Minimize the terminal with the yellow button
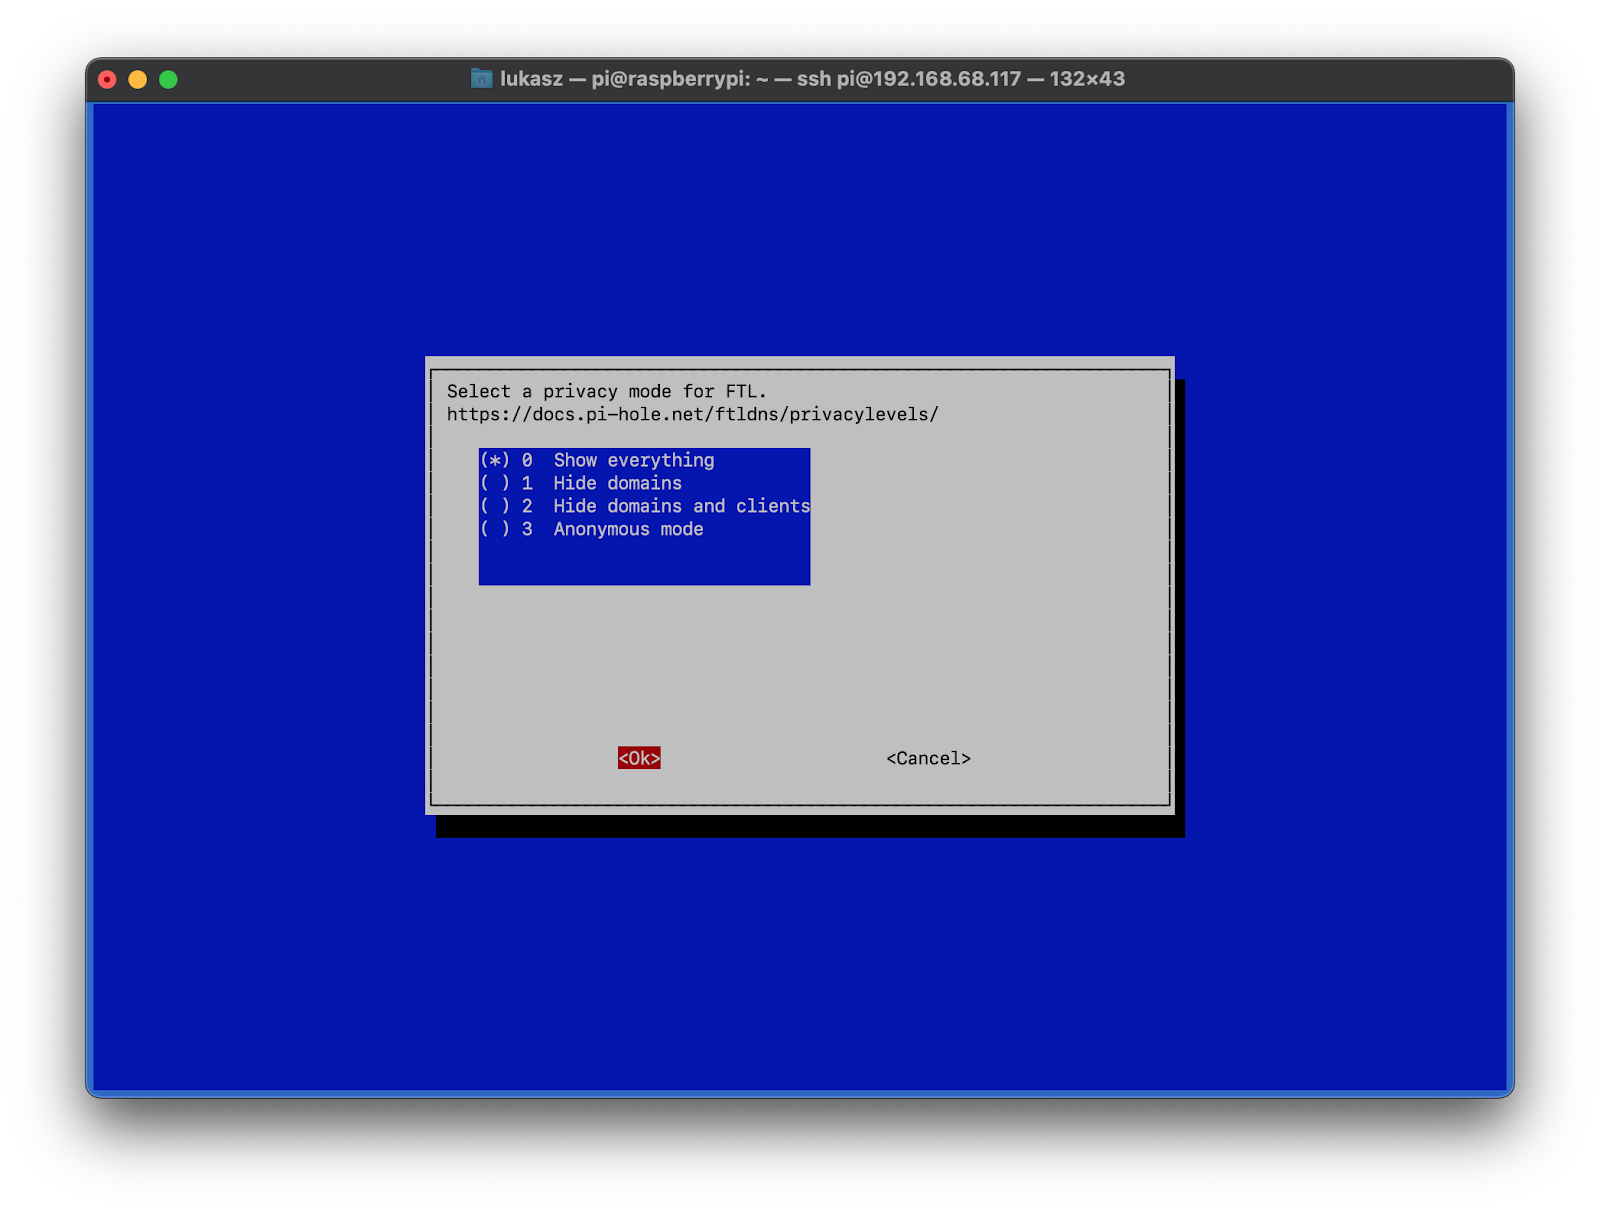 coord(138,79)
